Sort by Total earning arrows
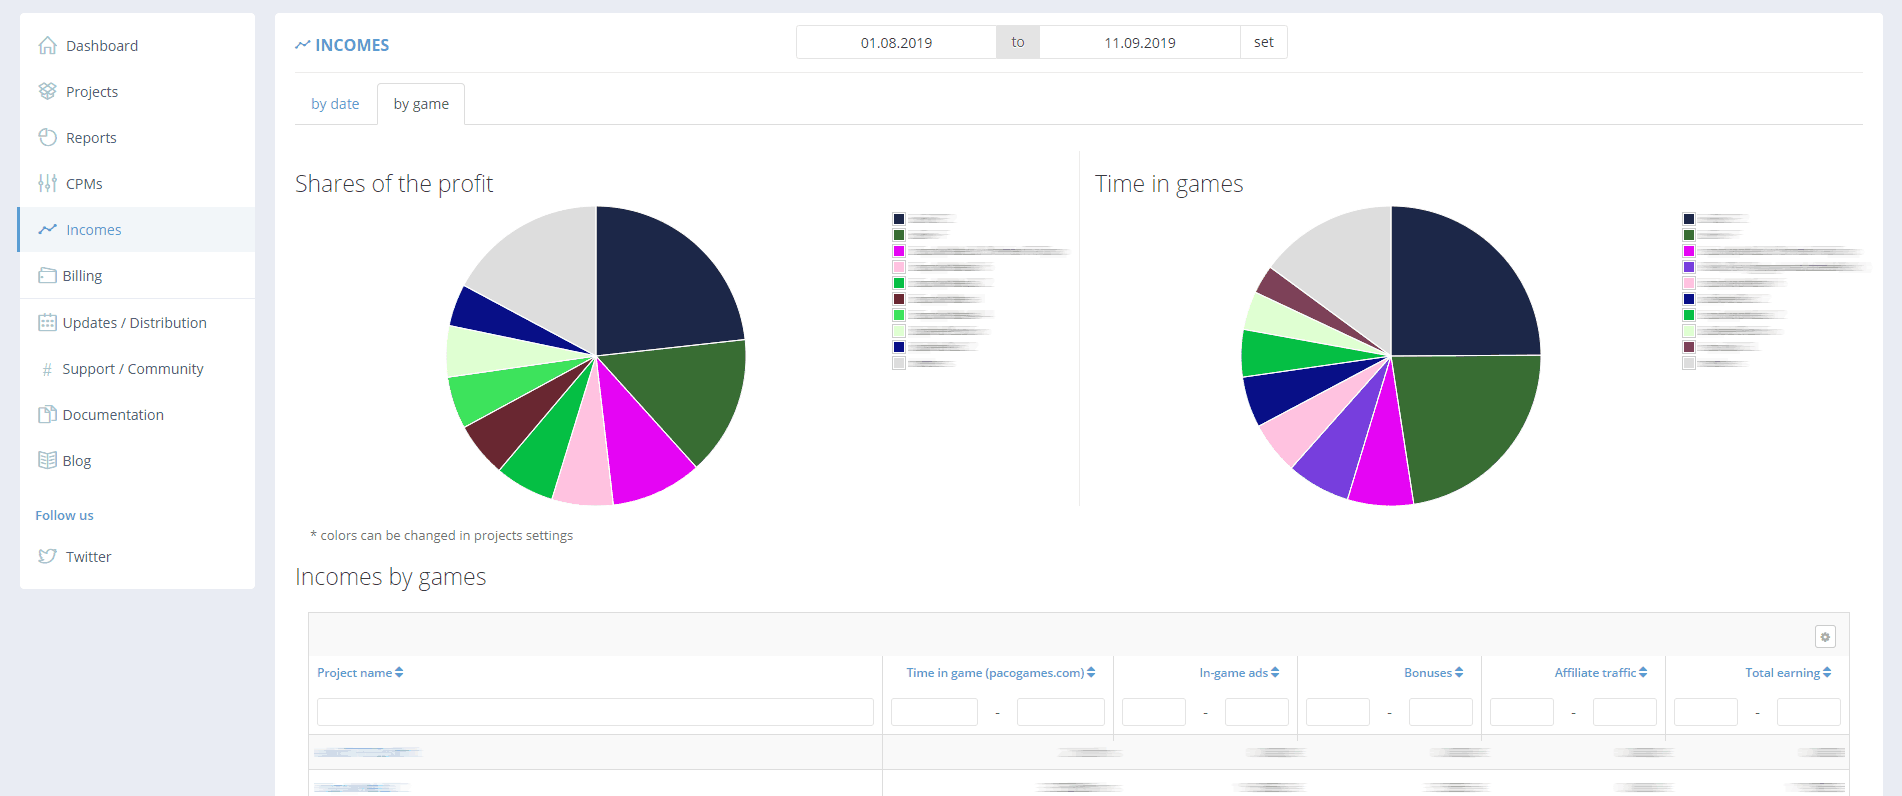This screenshot has height=796, width=1902. (1827, 673)
